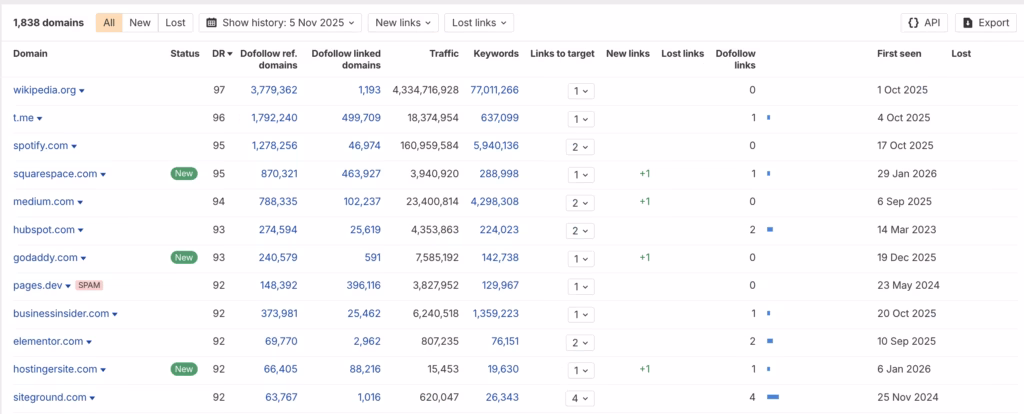1024x414 pixels.
Task: Click first seen date 14 Mar 2023
Action: [906, 230]
